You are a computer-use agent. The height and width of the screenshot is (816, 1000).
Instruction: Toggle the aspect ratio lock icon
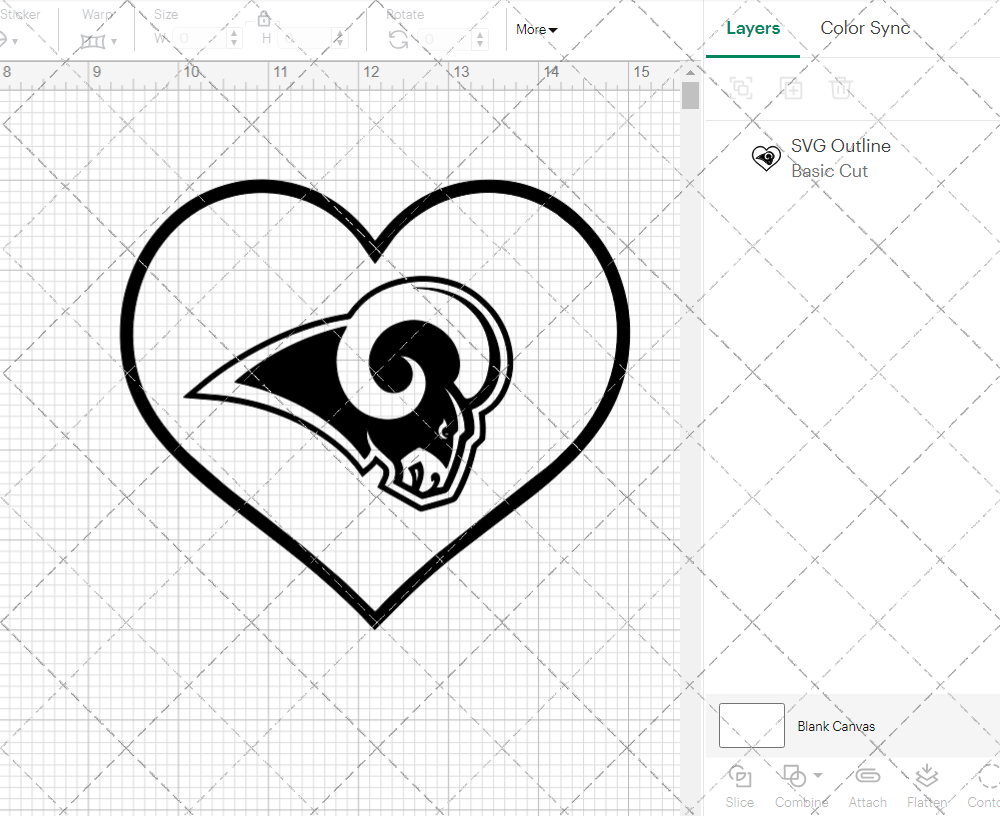[264, 19]
